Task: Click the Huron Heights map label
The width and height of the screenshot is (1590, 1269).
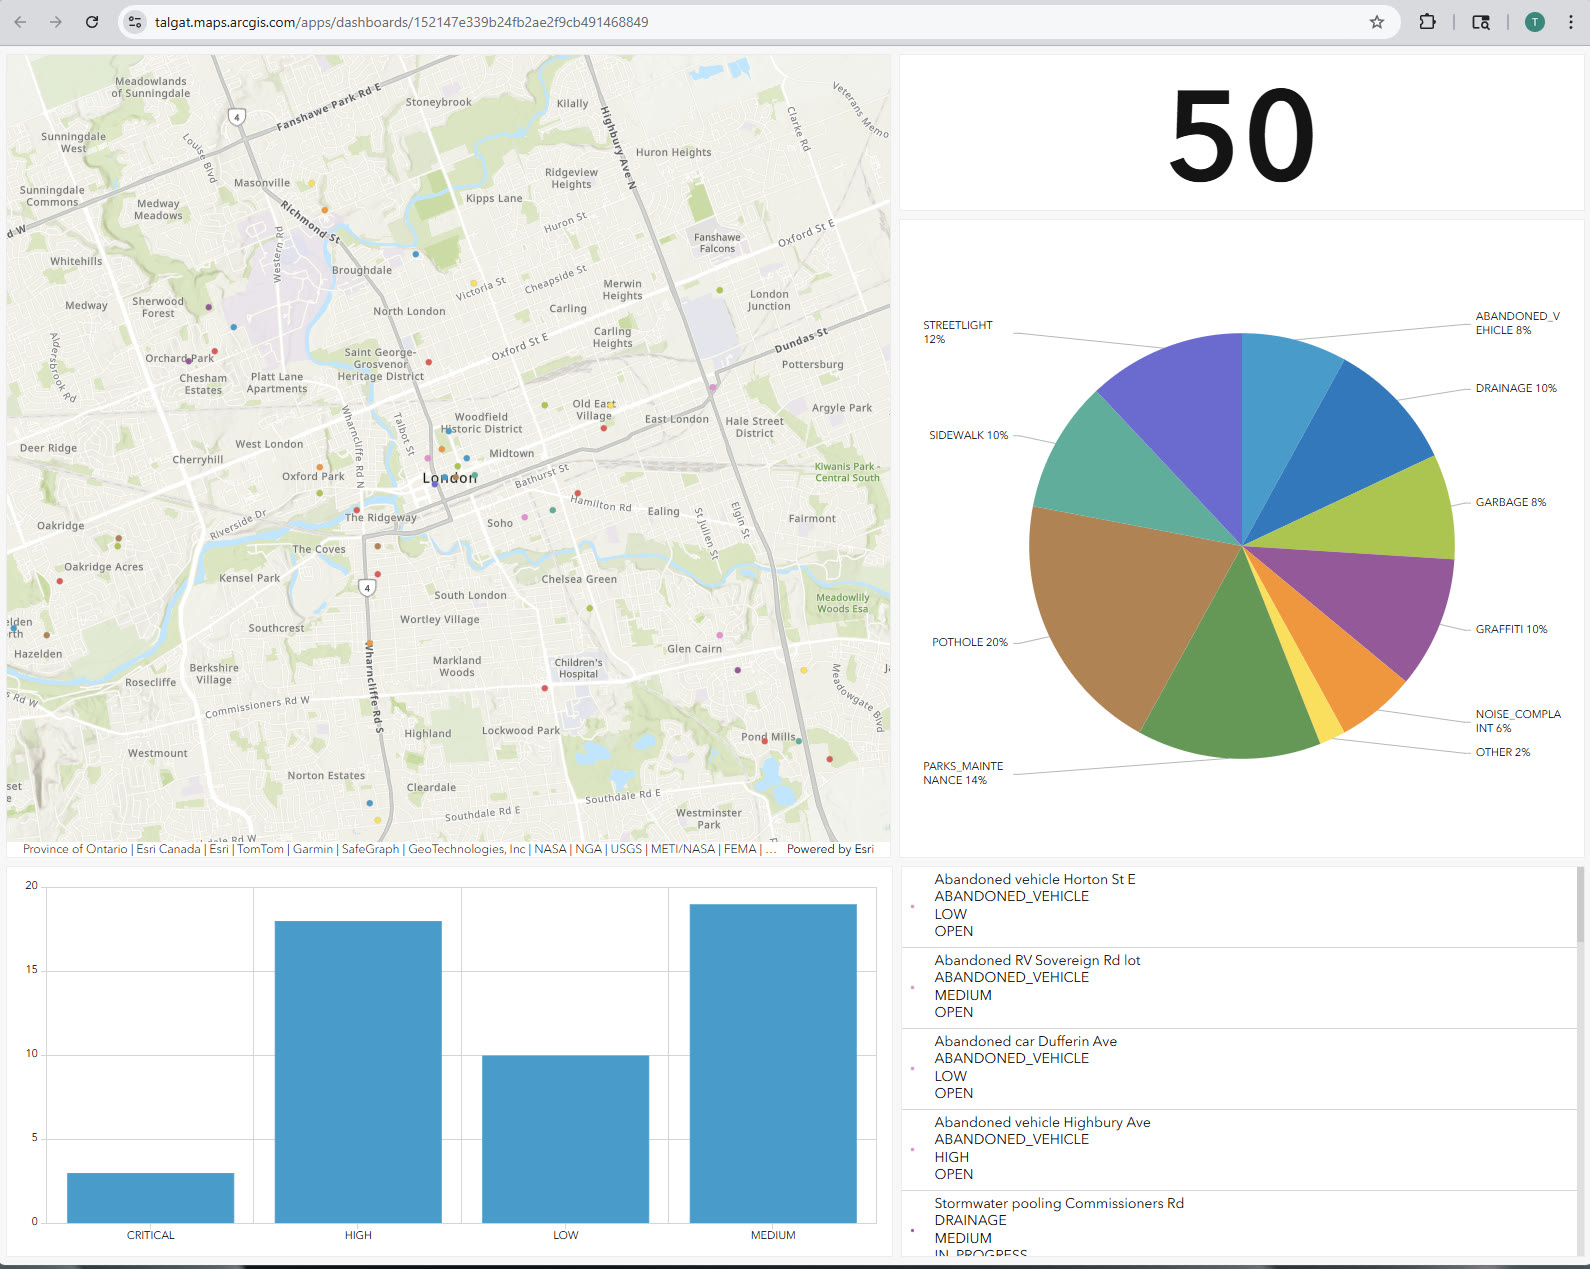Action: 673,152
